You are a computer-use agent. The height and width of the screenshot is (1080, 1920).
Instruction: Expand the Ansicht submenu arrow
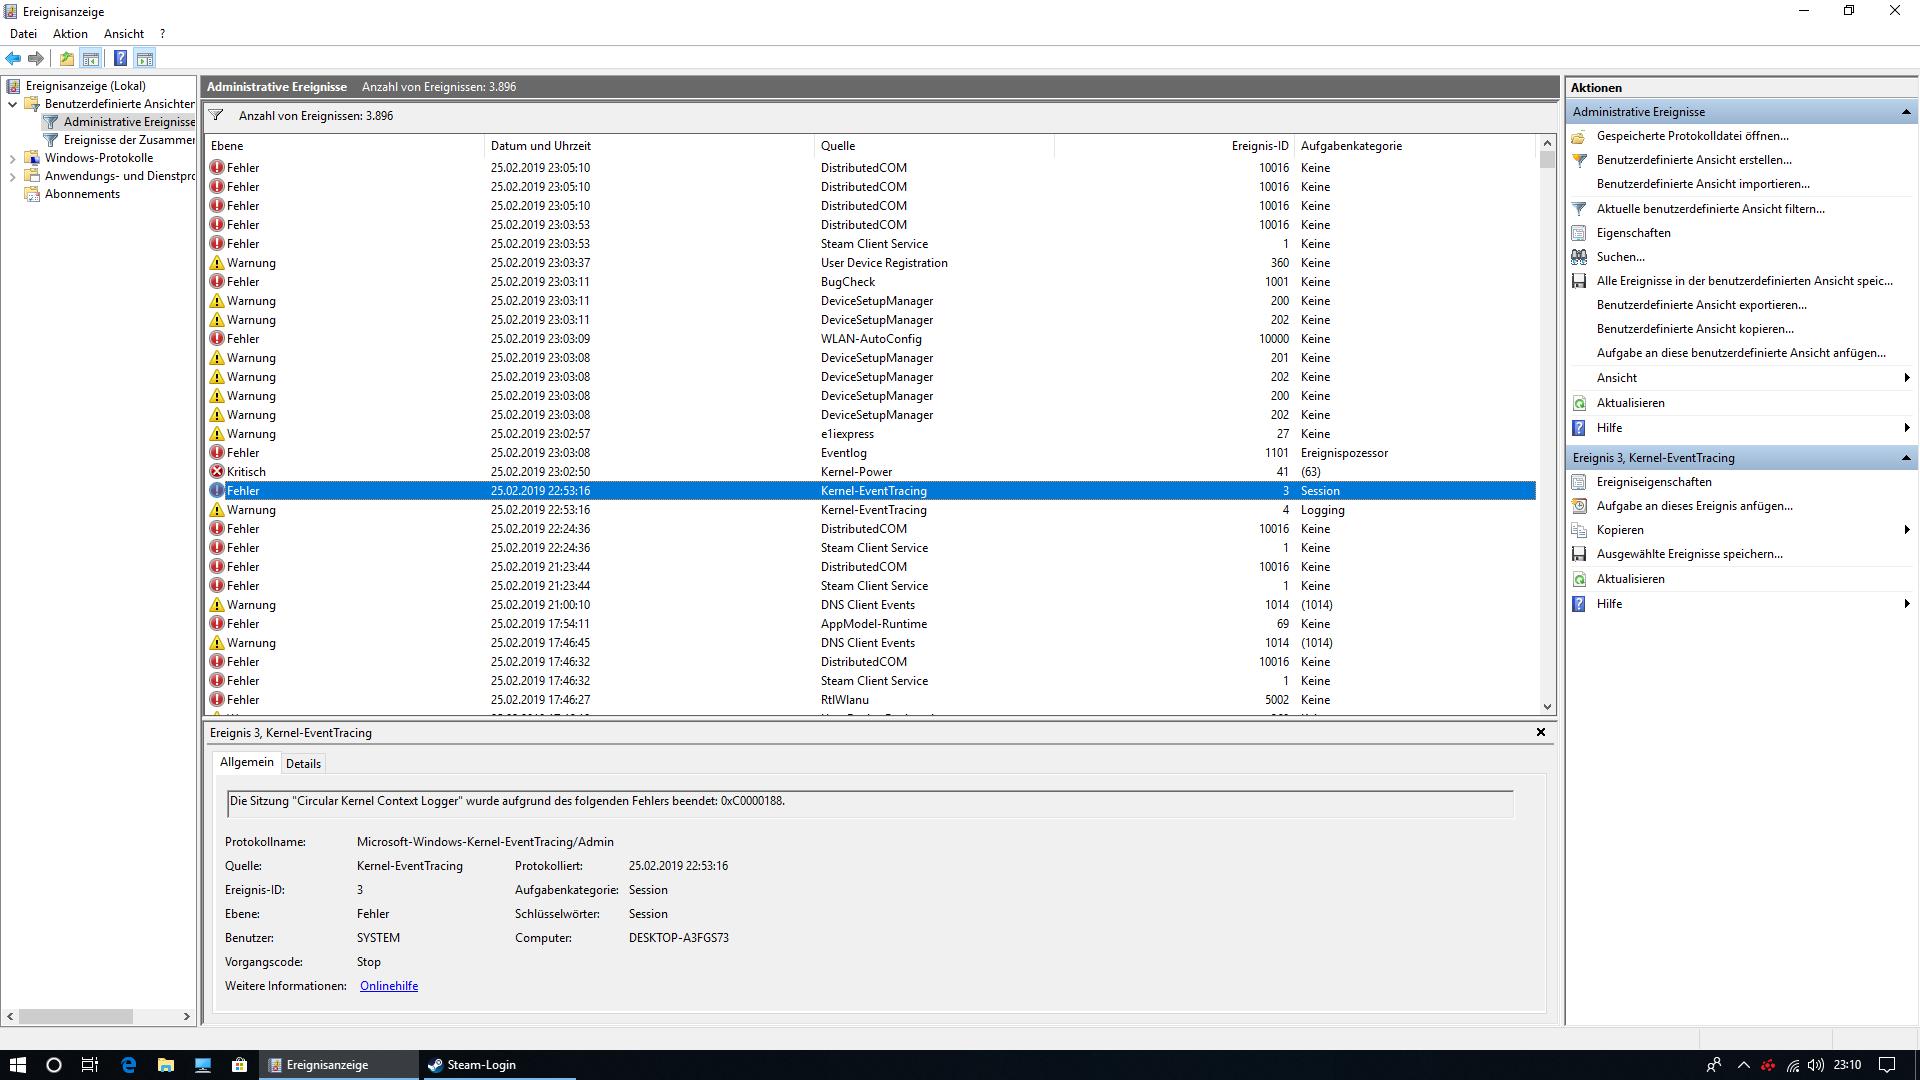1907,378
